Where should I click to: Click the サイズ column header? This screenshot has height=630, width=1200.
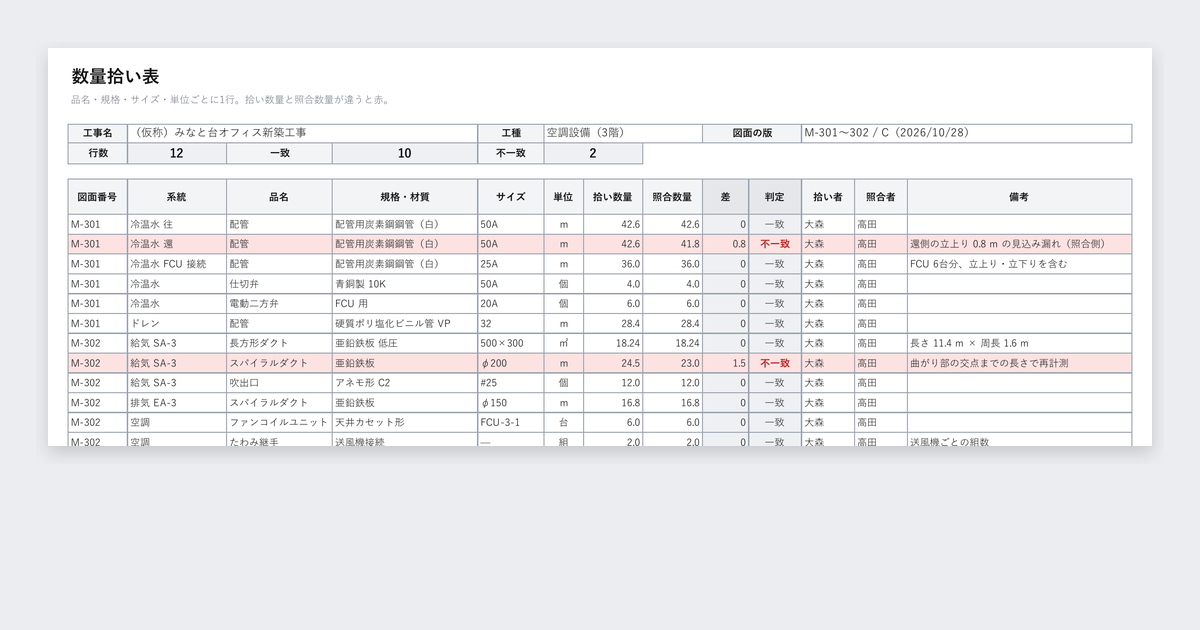pos(511,197)
